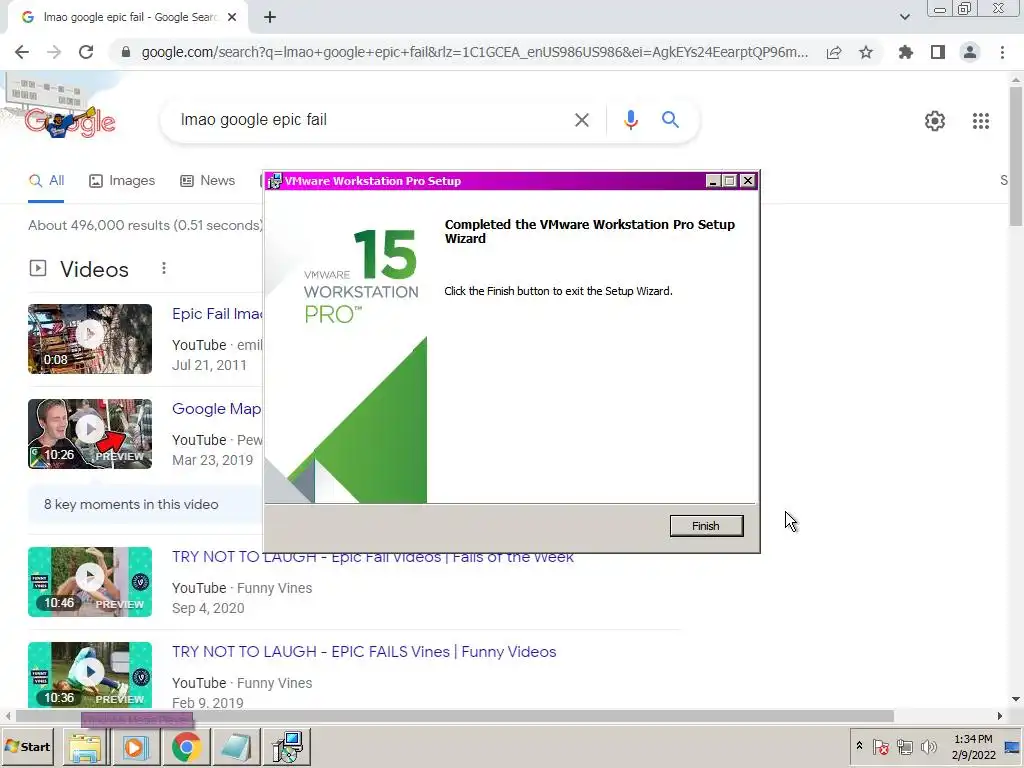Image resolution: width=1024 pixels, height=768 pixels.
Task: Open the Google apps grid
Action: (980, 121)
